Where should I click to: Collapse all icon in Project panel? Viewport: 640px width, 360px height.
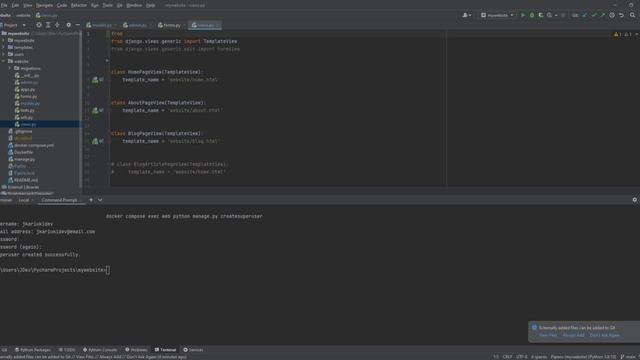point(57,25)
